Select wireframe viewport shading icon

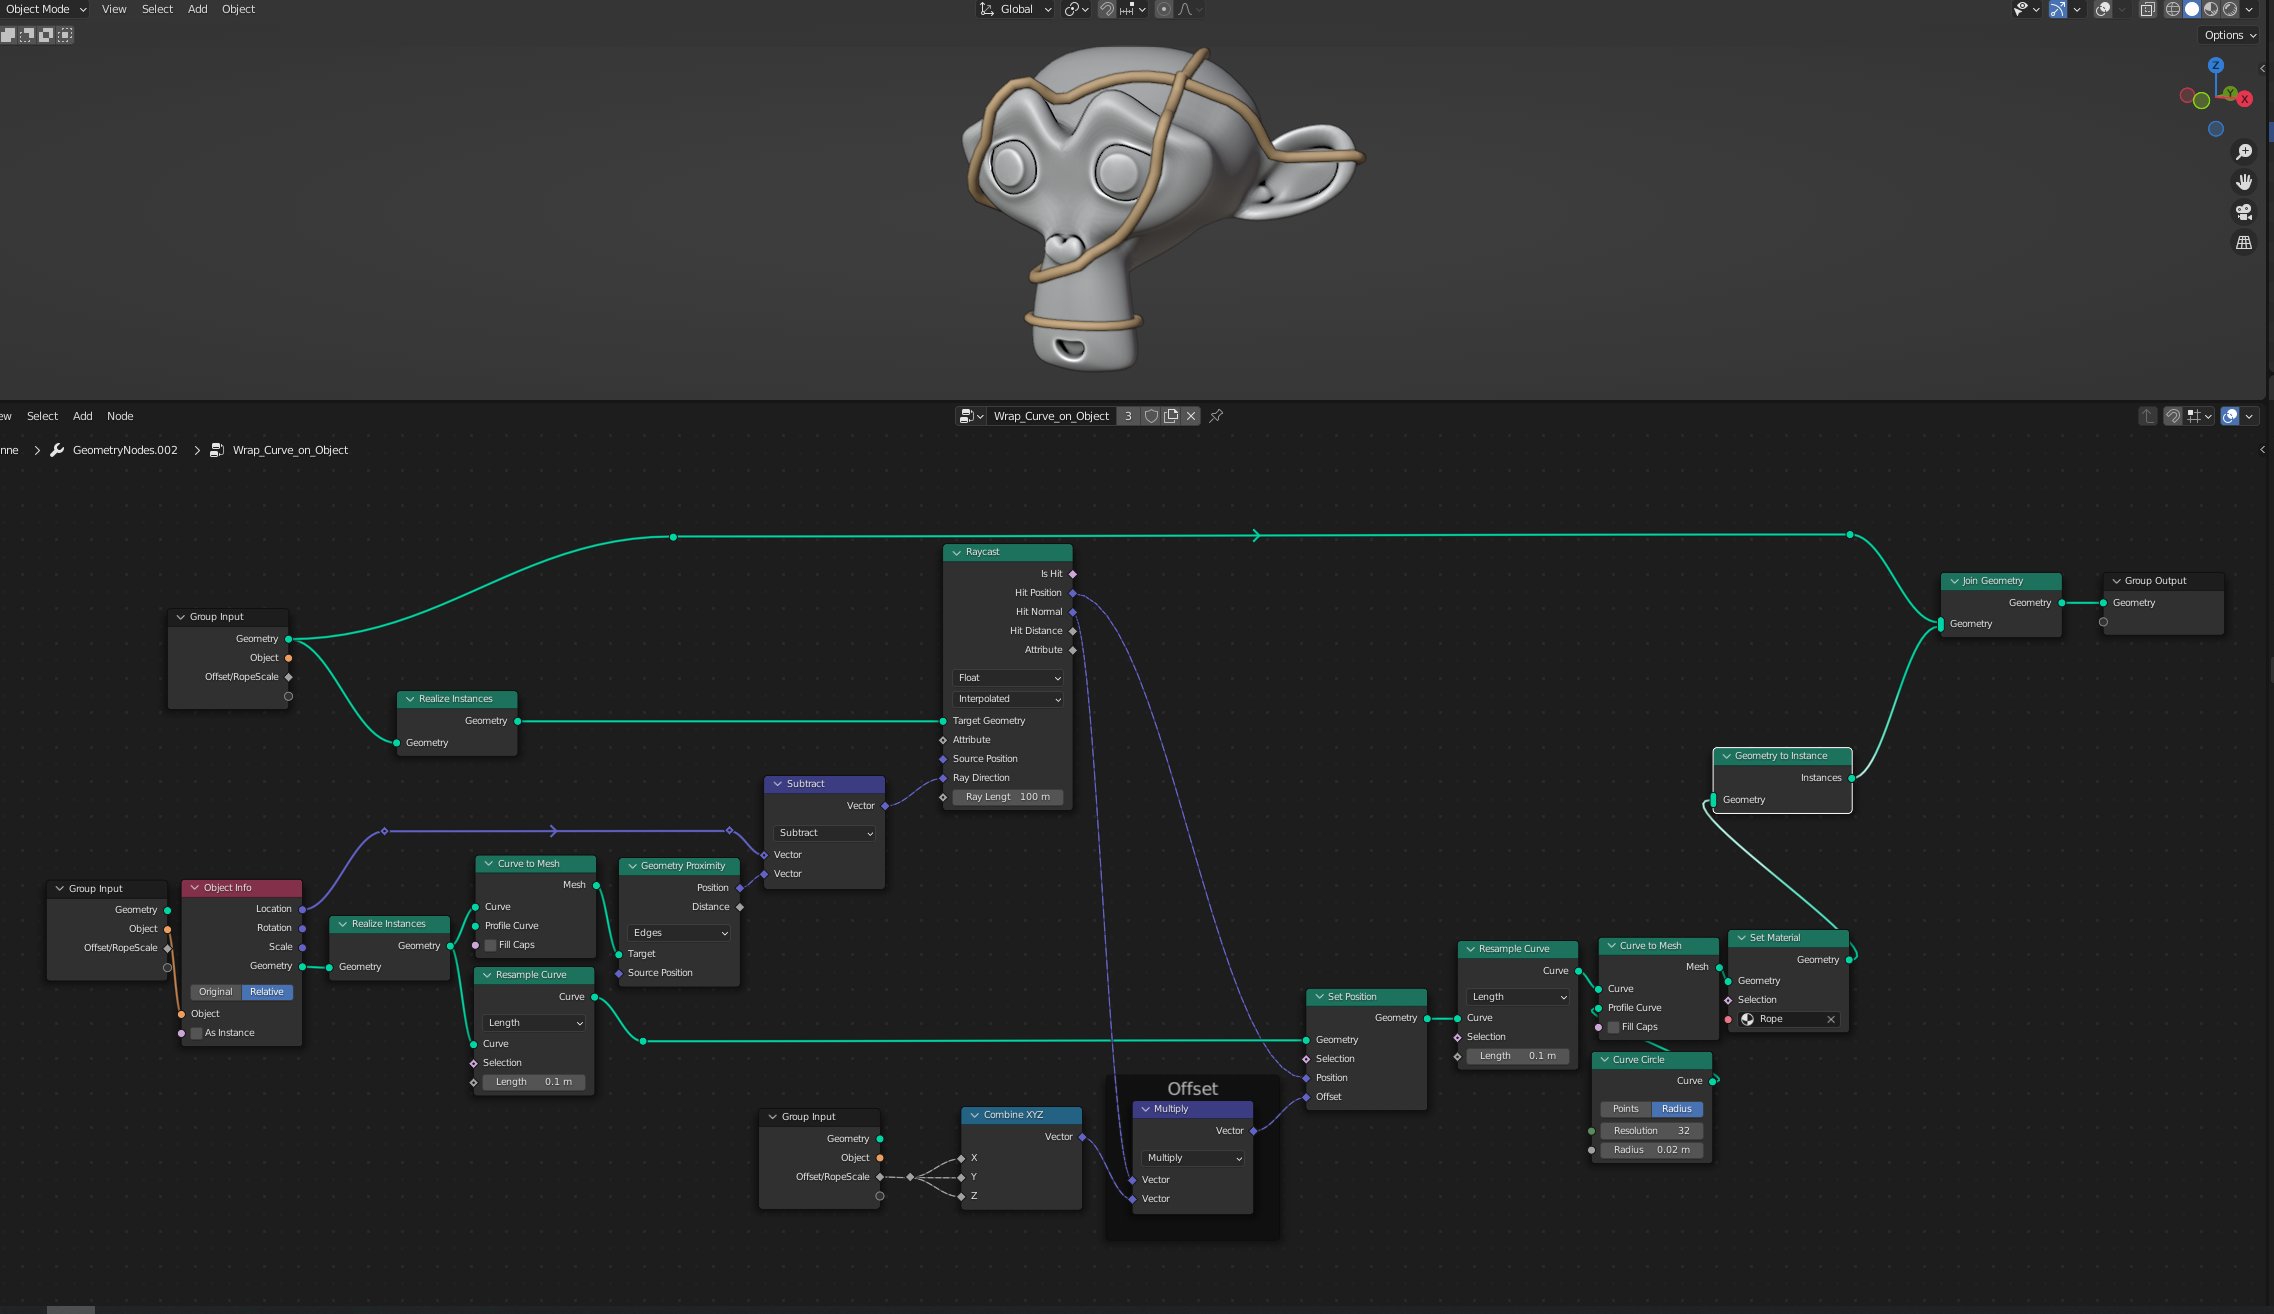tap(2172, 9)
